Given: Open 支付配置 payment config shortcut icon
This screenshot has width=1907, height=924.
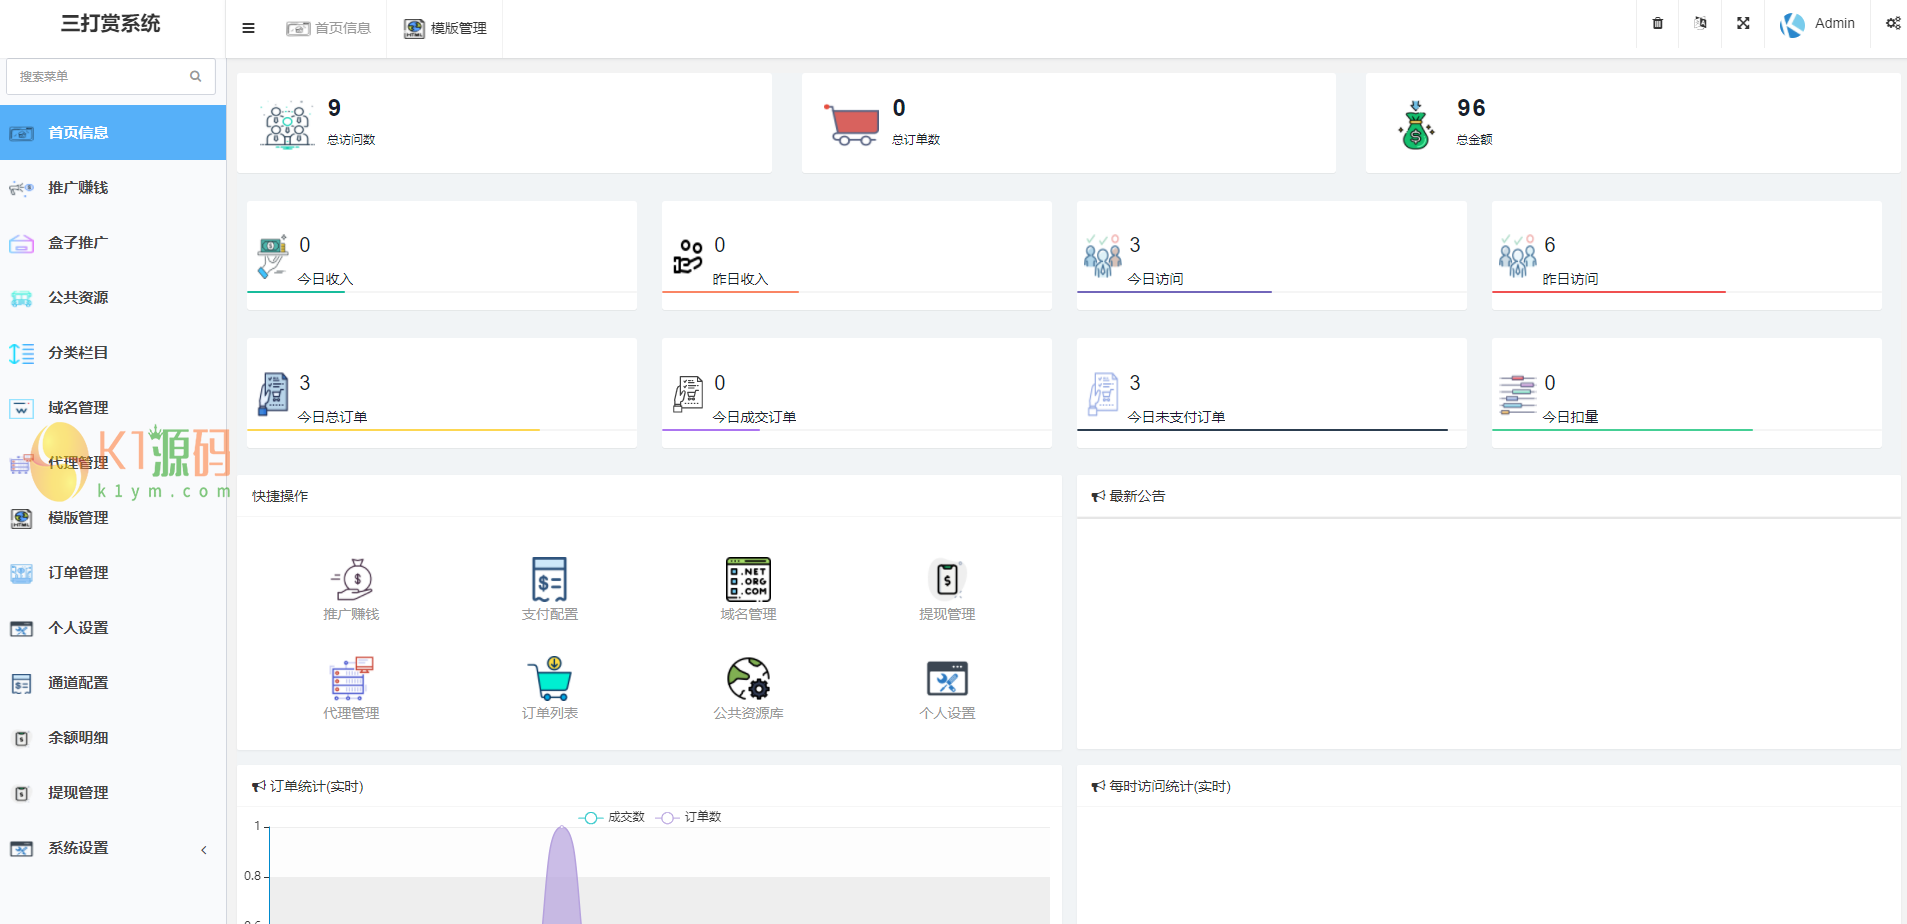Looking at the screenshot, I should tap(549, 579).
